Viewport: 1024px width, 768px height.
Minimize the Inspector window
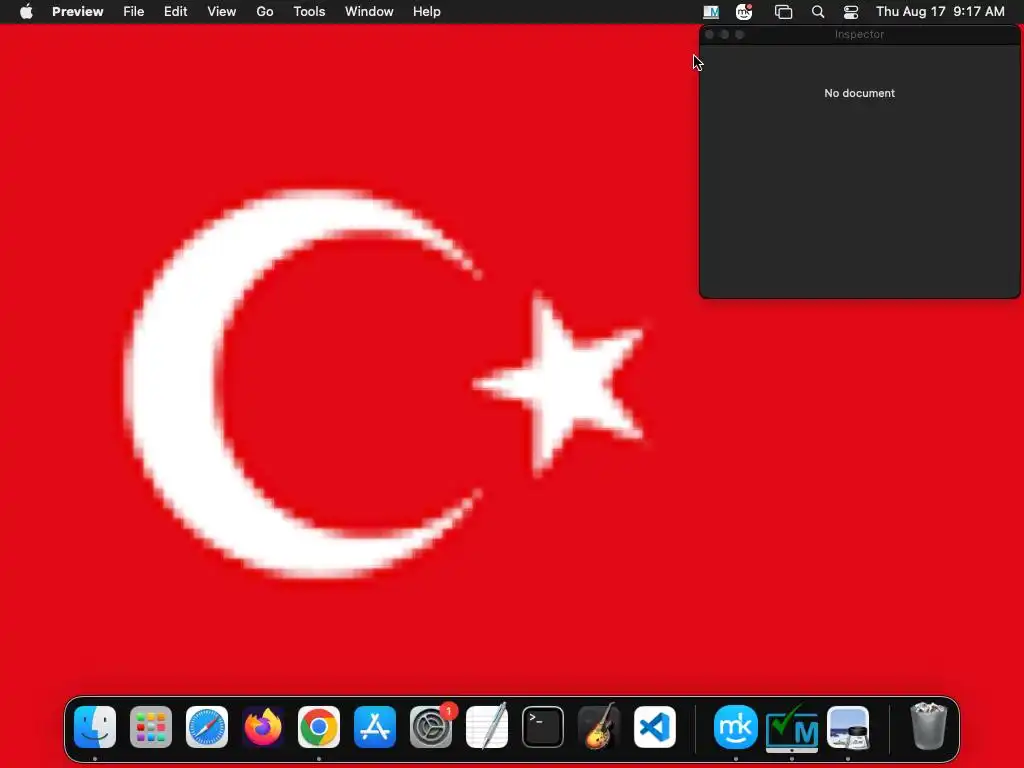click(x=724, y=35)
